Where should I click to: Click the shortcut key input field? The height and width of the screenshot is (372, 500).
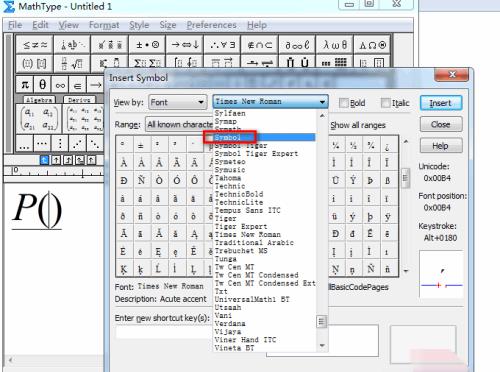click(164, 333)
